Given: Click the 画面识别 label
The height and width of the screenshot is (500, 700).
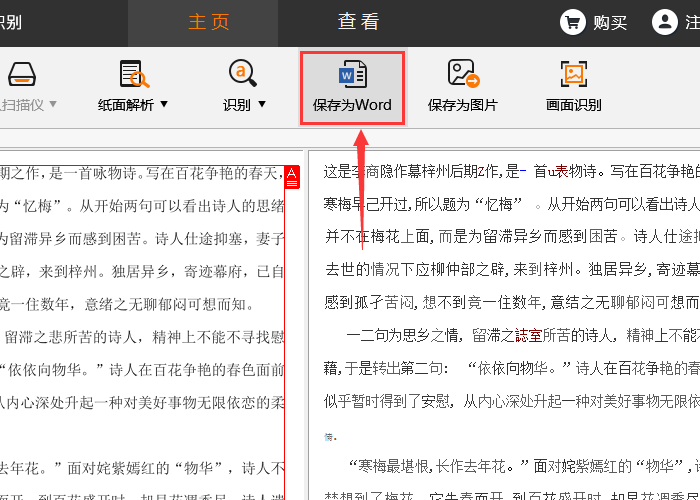Looking at the screenshot, I should (574, 105).
